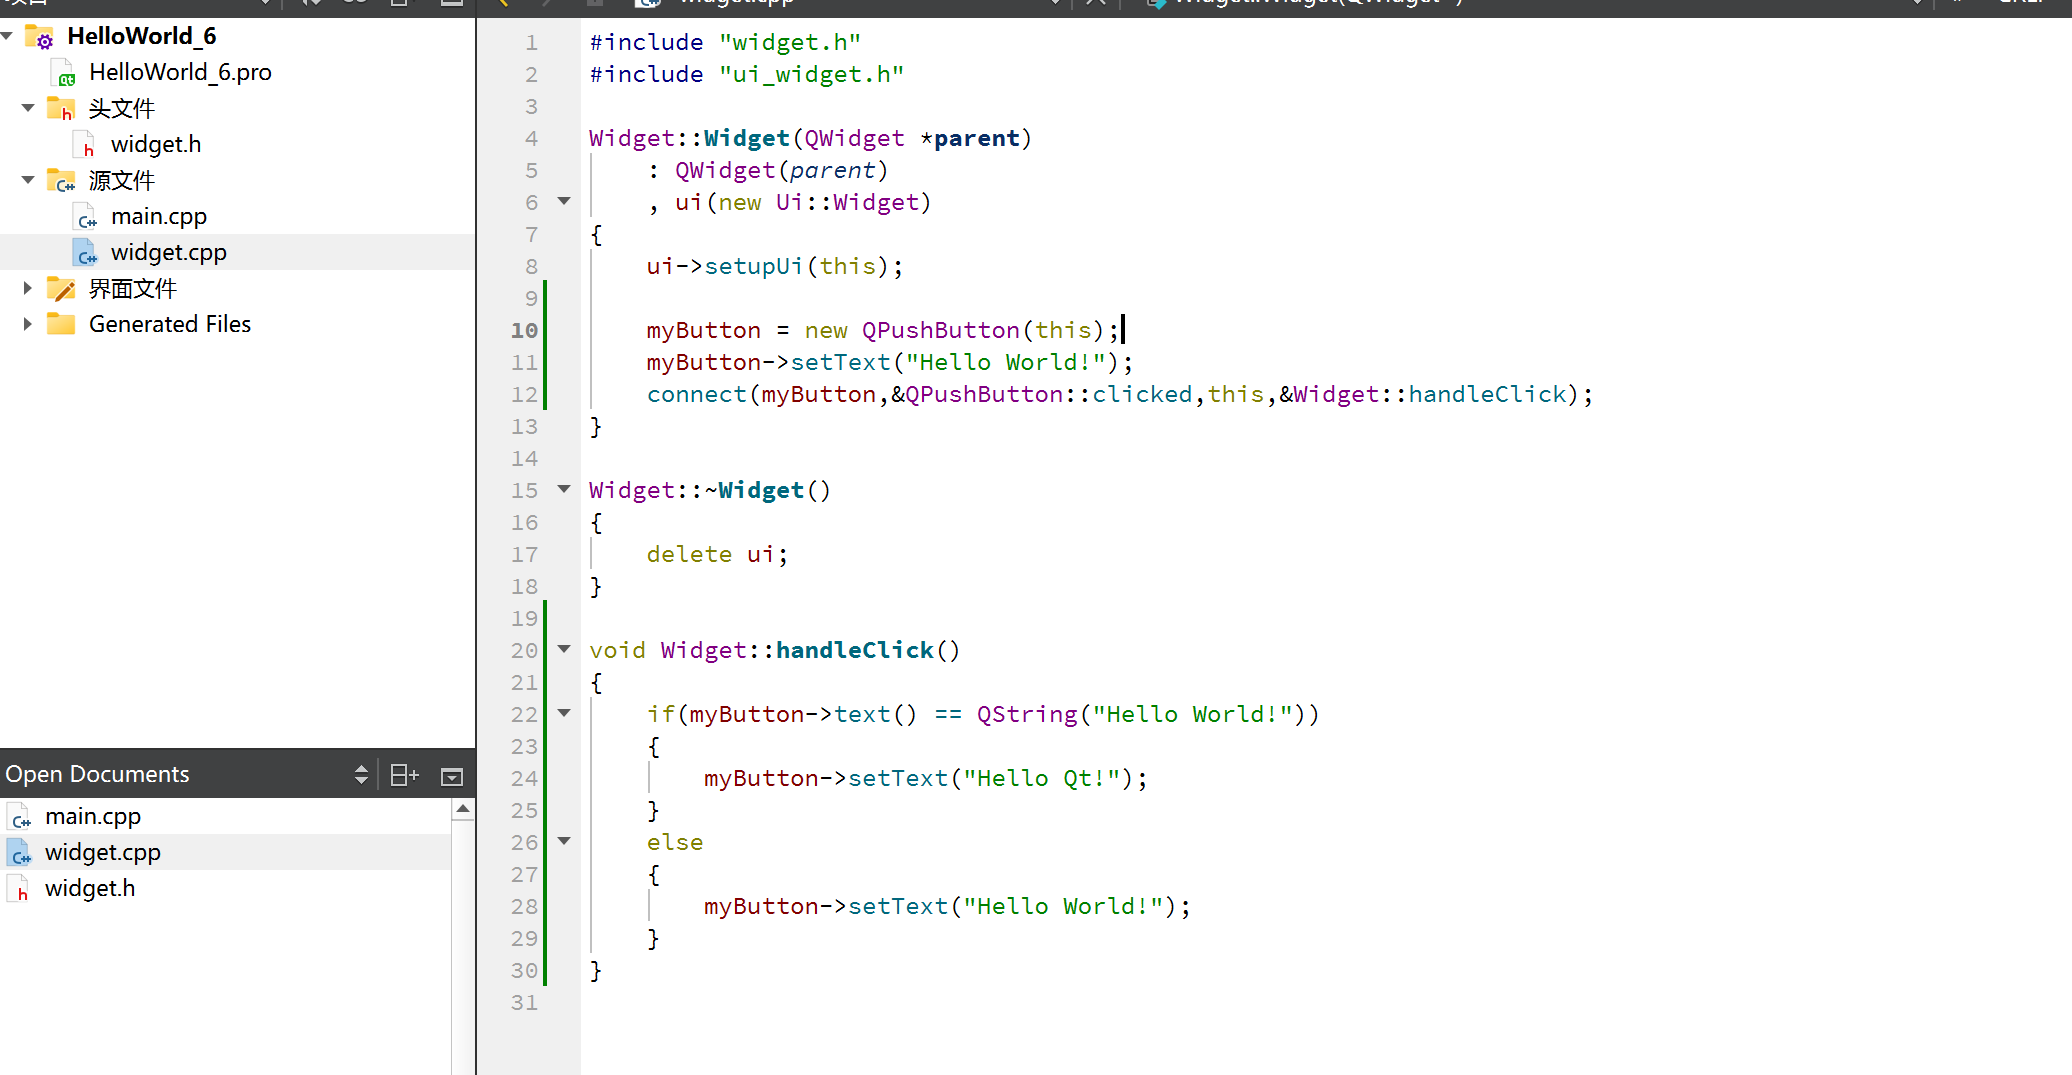Expand the Generated Files folder
The image size is (2072, 1075).
pyautogui.click(x=28, y=324)
